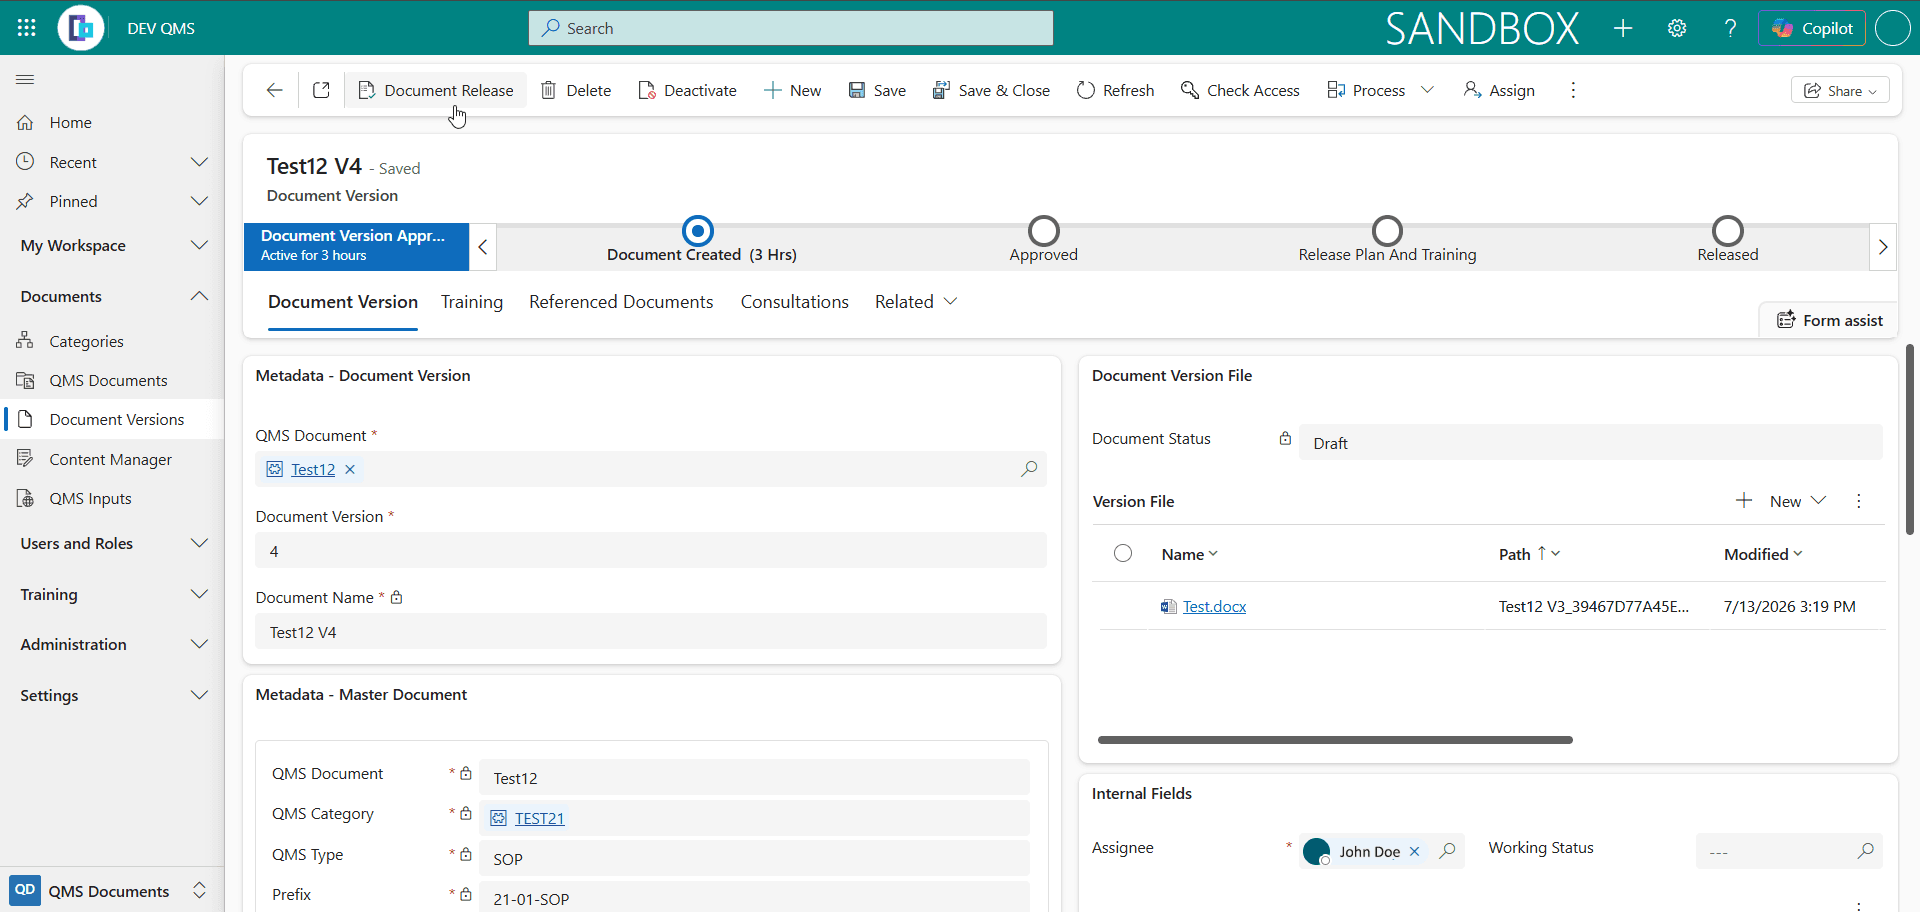Open command bar more options ellipsis
Viewport: 1920px width, 912px height.
(1573, 90)
